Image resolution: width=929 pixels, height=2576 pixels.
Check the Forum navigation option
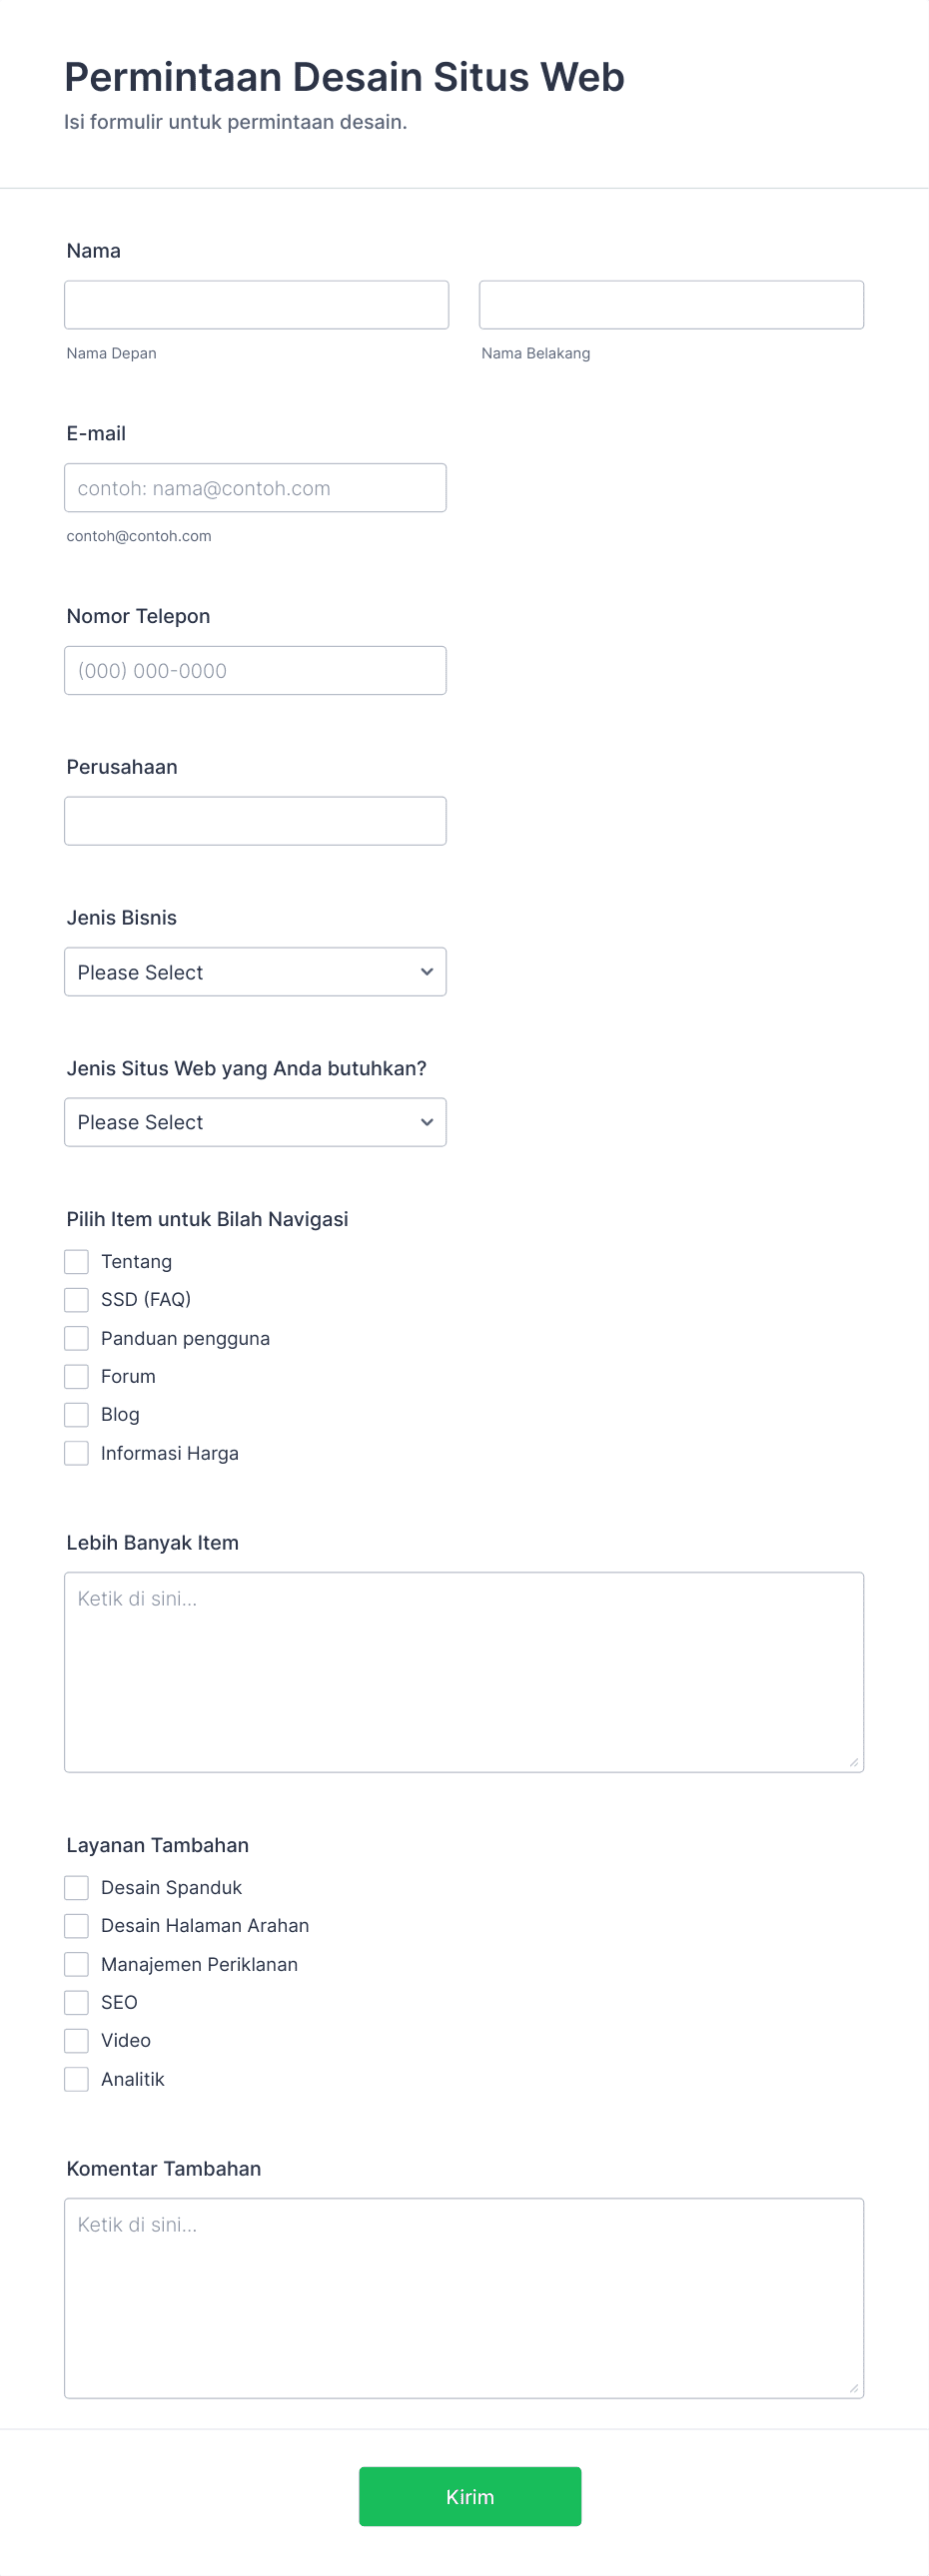point(76,1376)
